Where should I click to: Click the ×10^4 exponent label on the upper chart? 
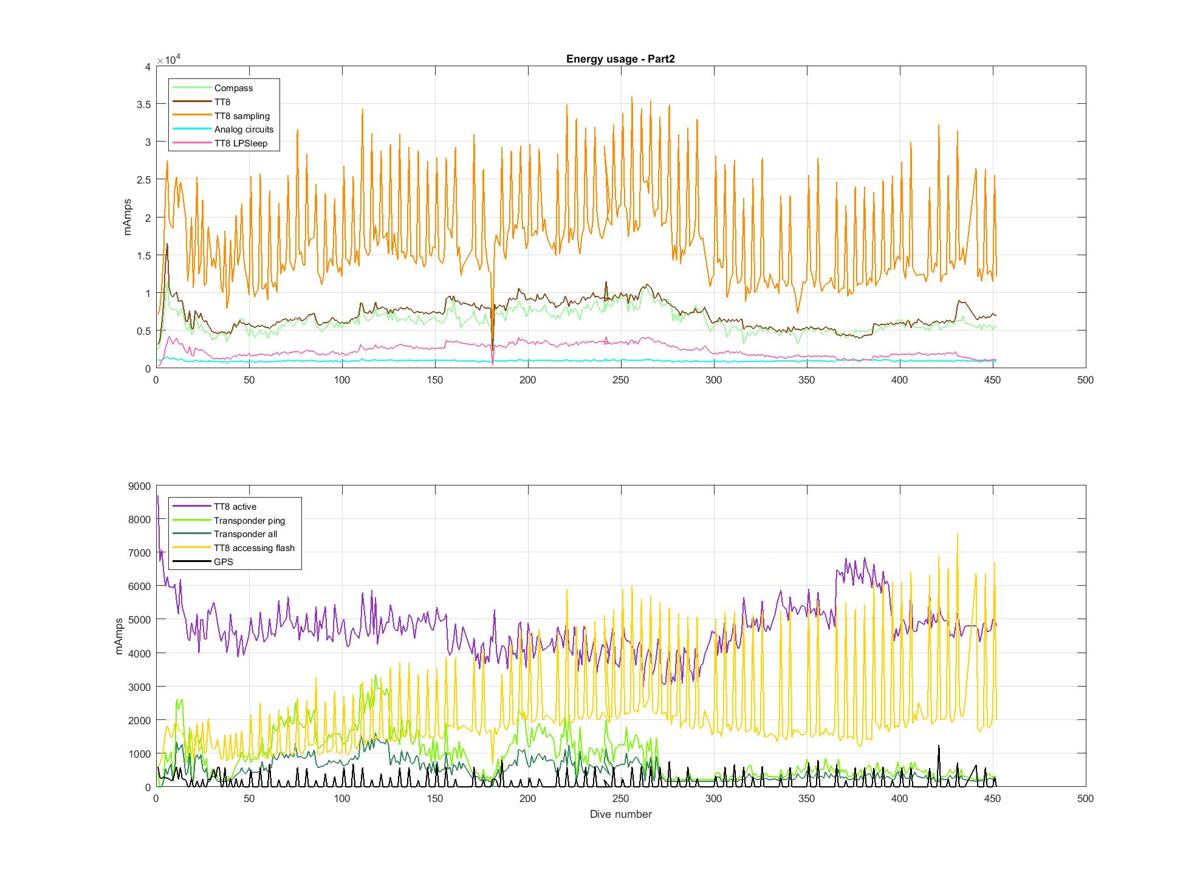(168, 59)
